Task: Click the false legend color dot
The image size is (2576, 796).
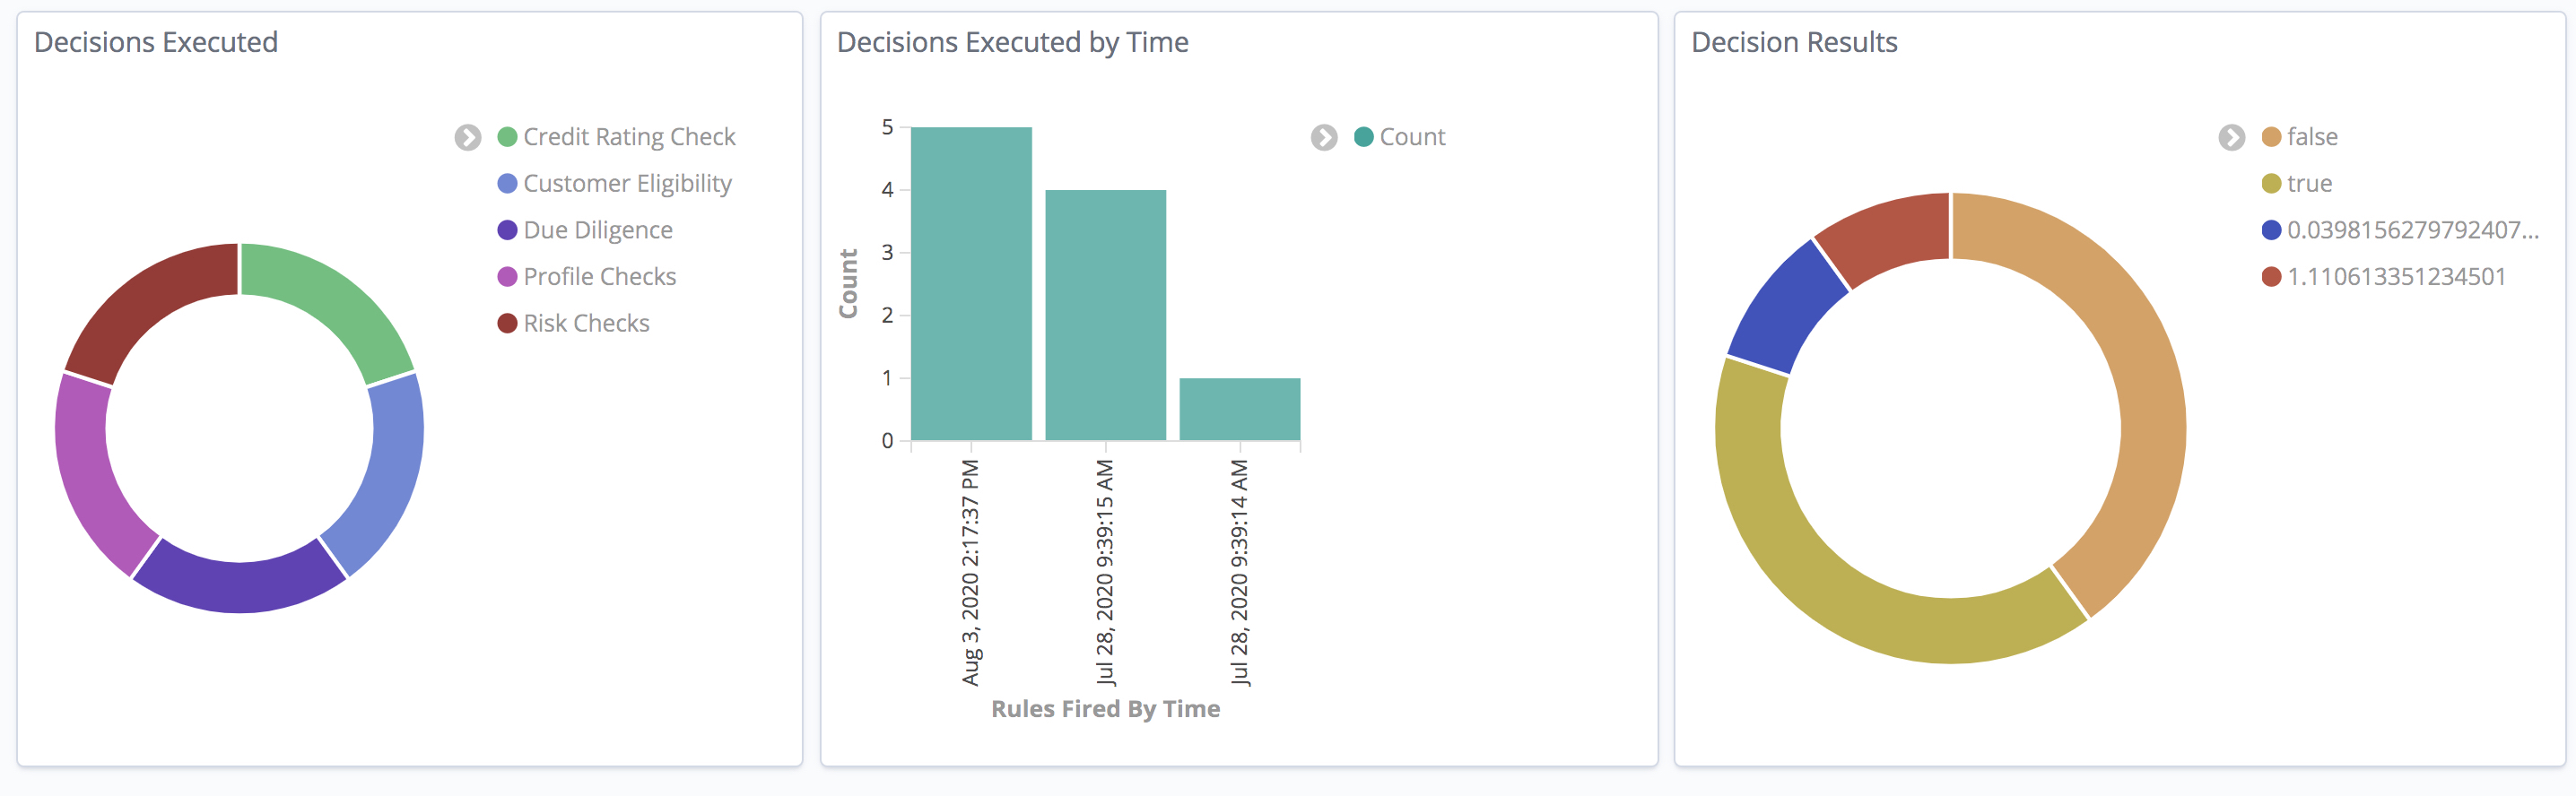Action: [2271, 137]
